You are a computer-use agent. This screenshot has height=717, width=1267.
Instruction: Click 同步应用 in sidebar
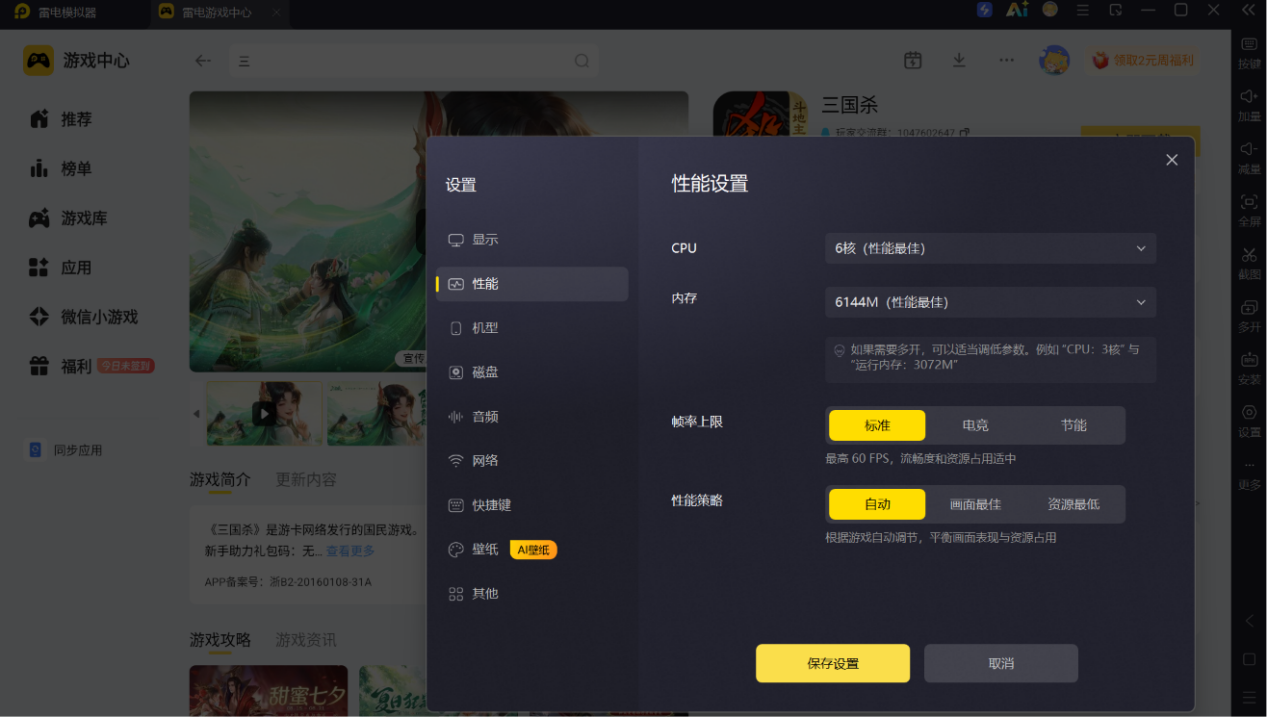[66, 450]
